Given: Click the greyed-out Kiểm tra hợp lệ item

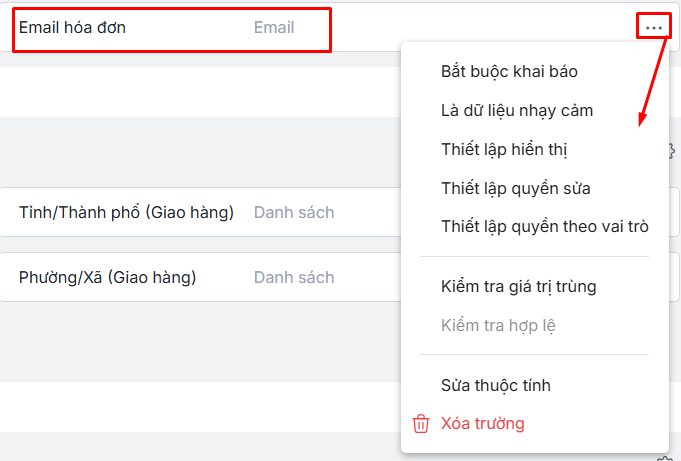Looking at the screenshot, I should [x=498, y=325].
